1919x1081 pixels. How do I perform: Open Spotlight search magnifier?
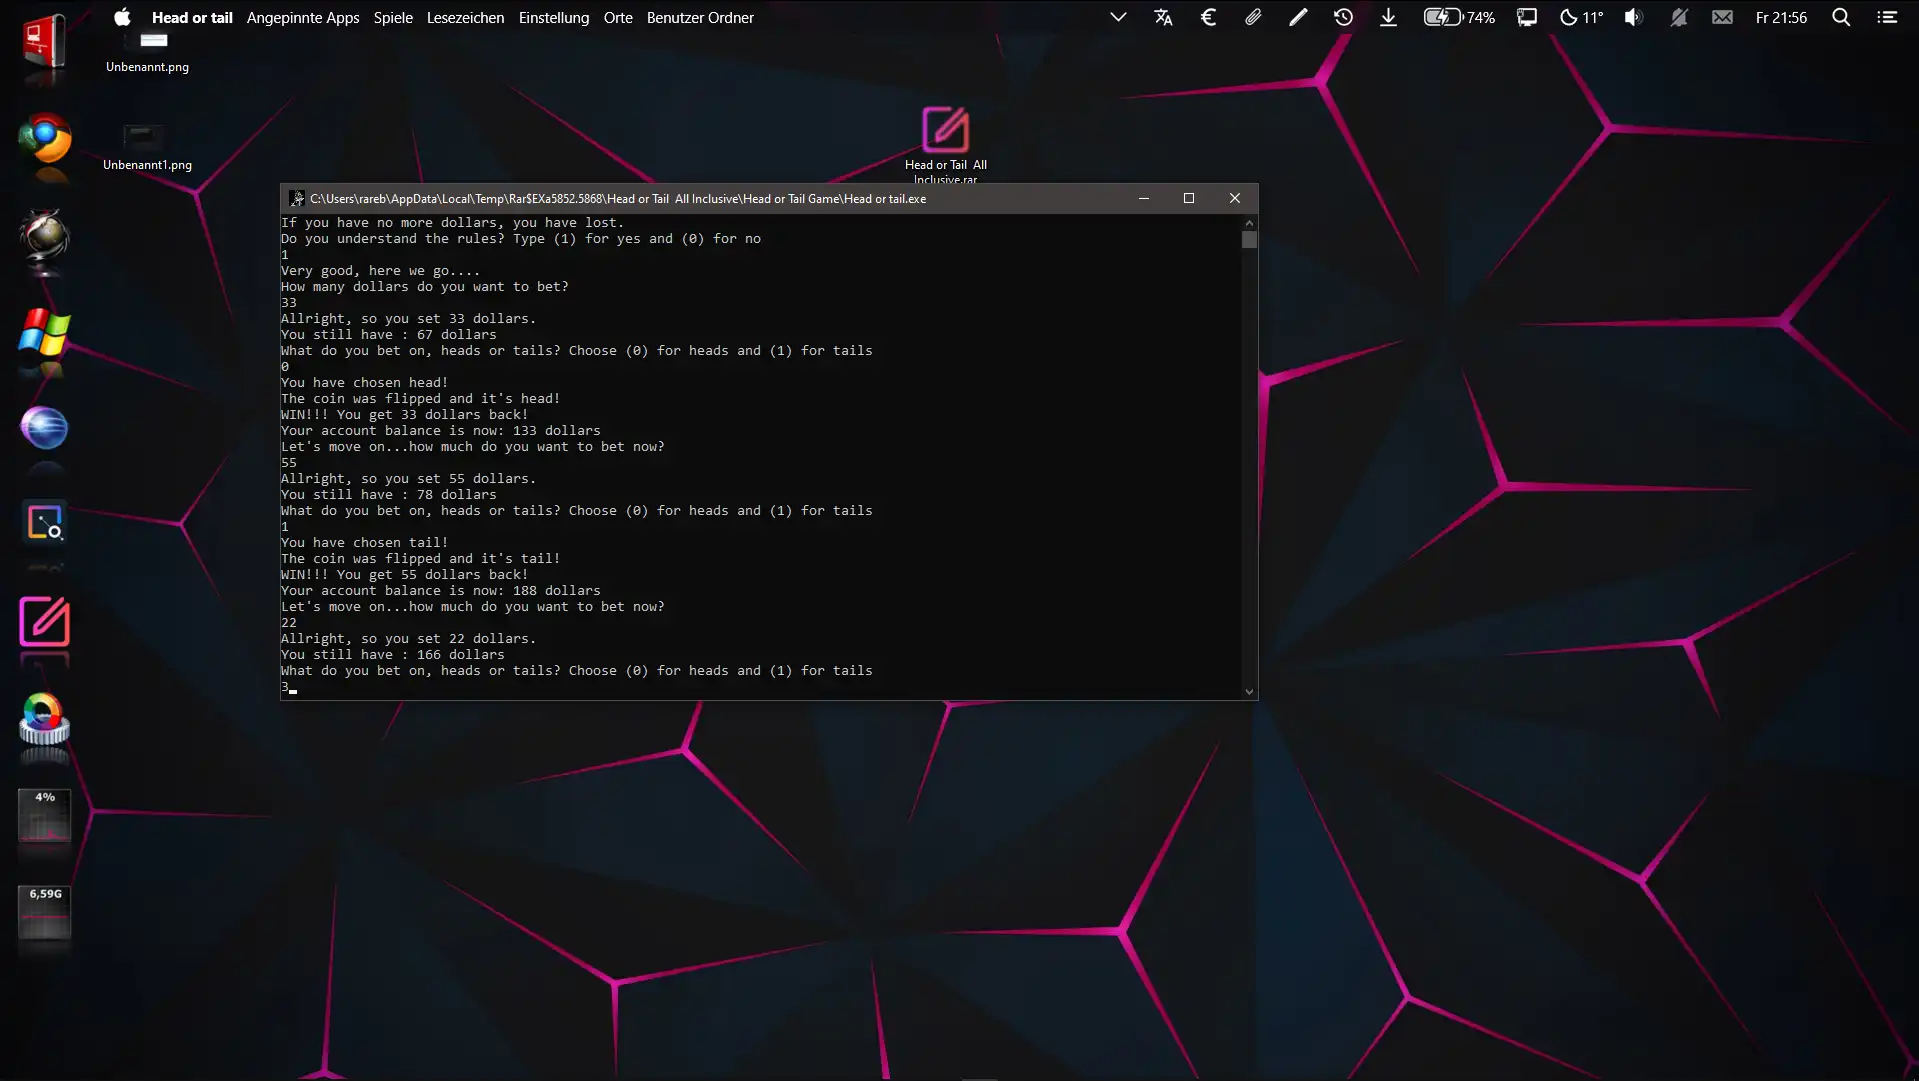(1841, 17)
